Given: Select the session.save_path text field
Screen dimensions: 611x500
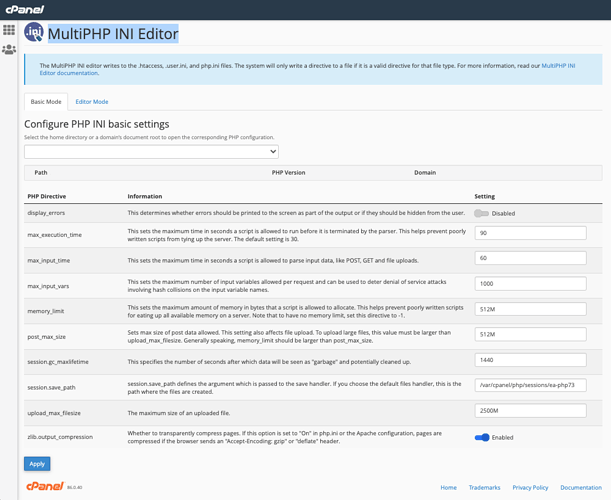Looking at the screenshot, I should (530, 385).
